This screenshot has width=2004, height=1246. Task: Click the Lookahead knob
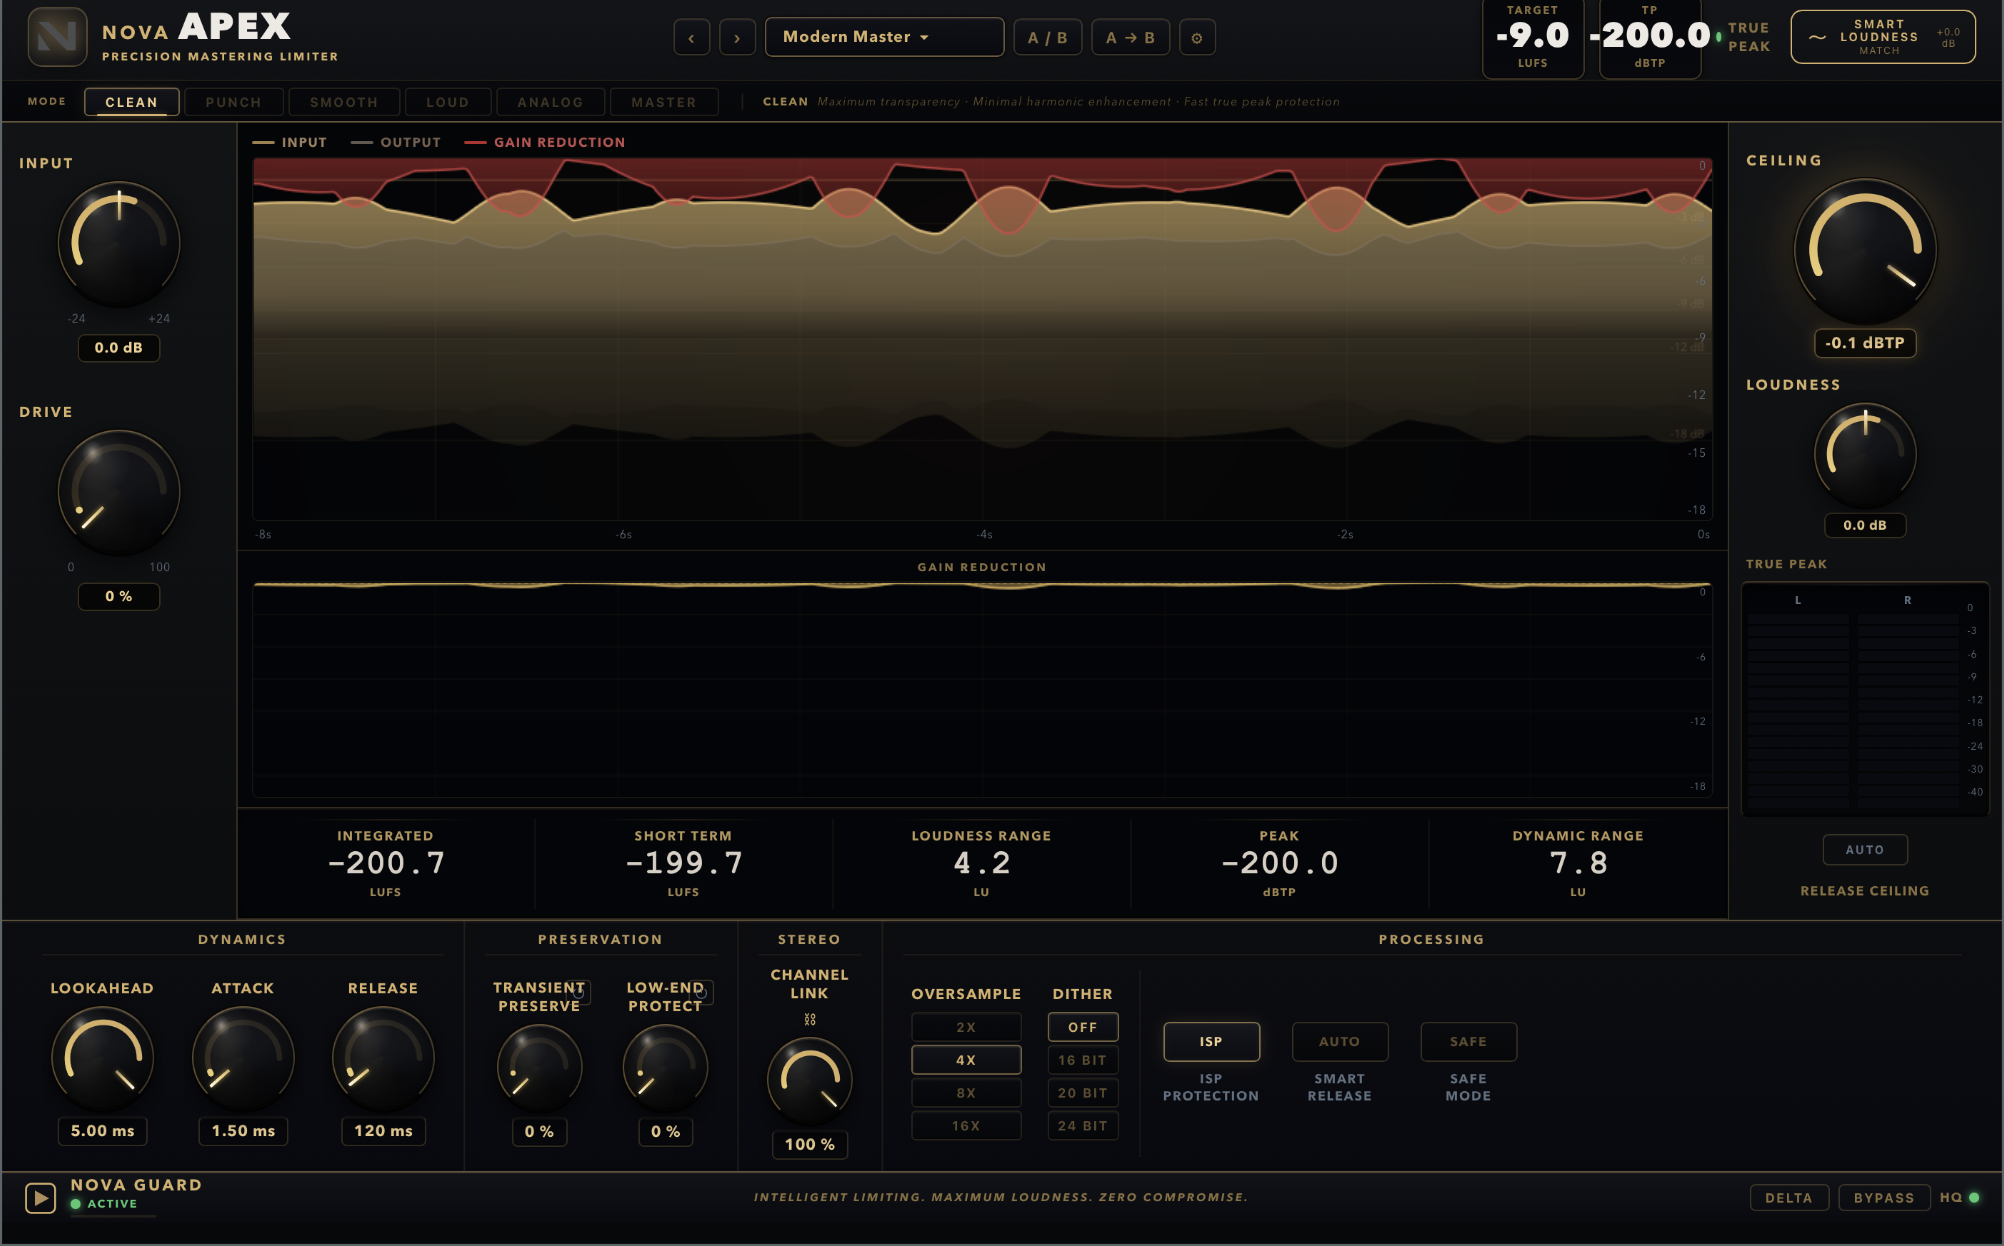coord(102,1058)
